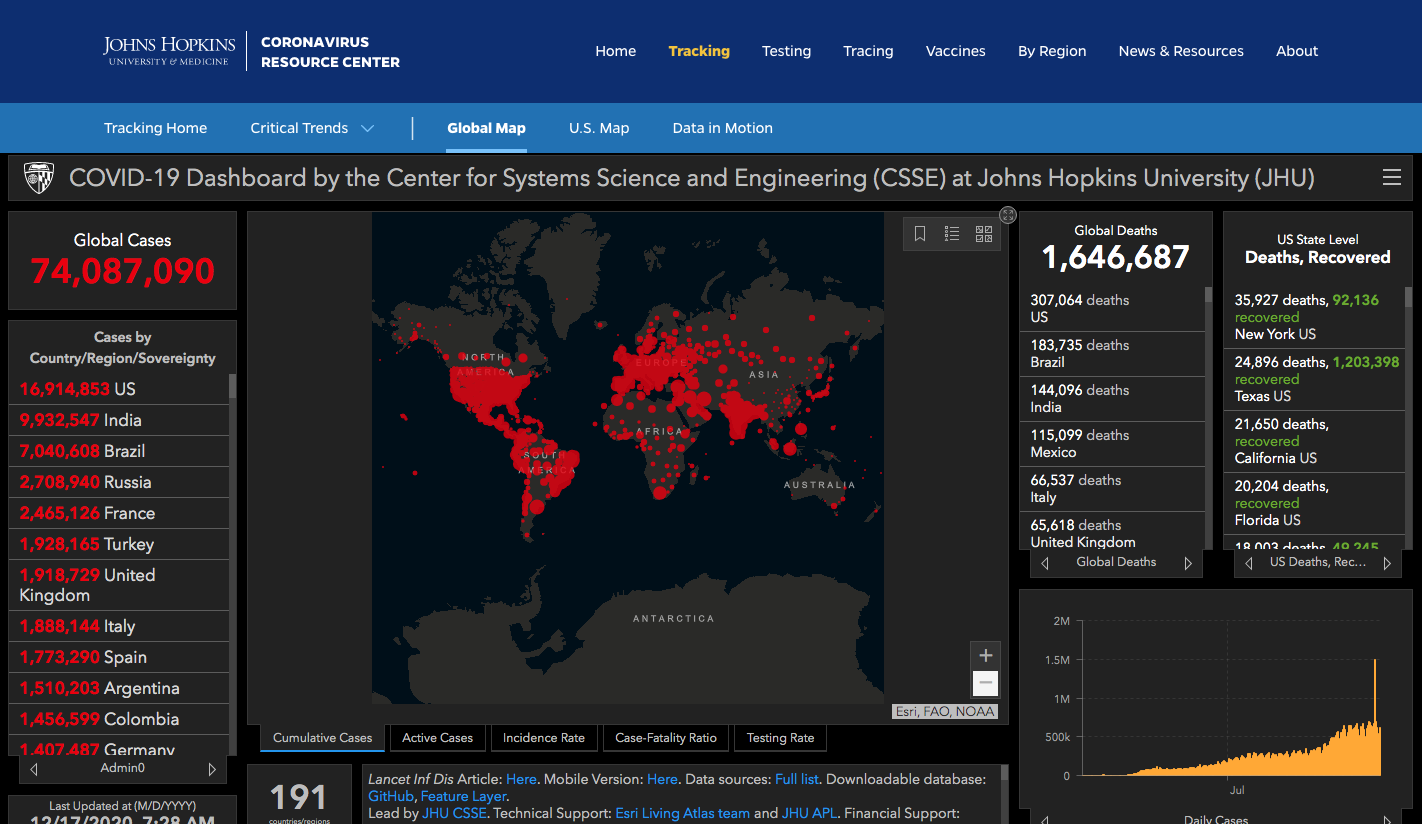Open the Vaccines navigation item
This screenshot has width=1422, height=824.
tap(955, 51)
